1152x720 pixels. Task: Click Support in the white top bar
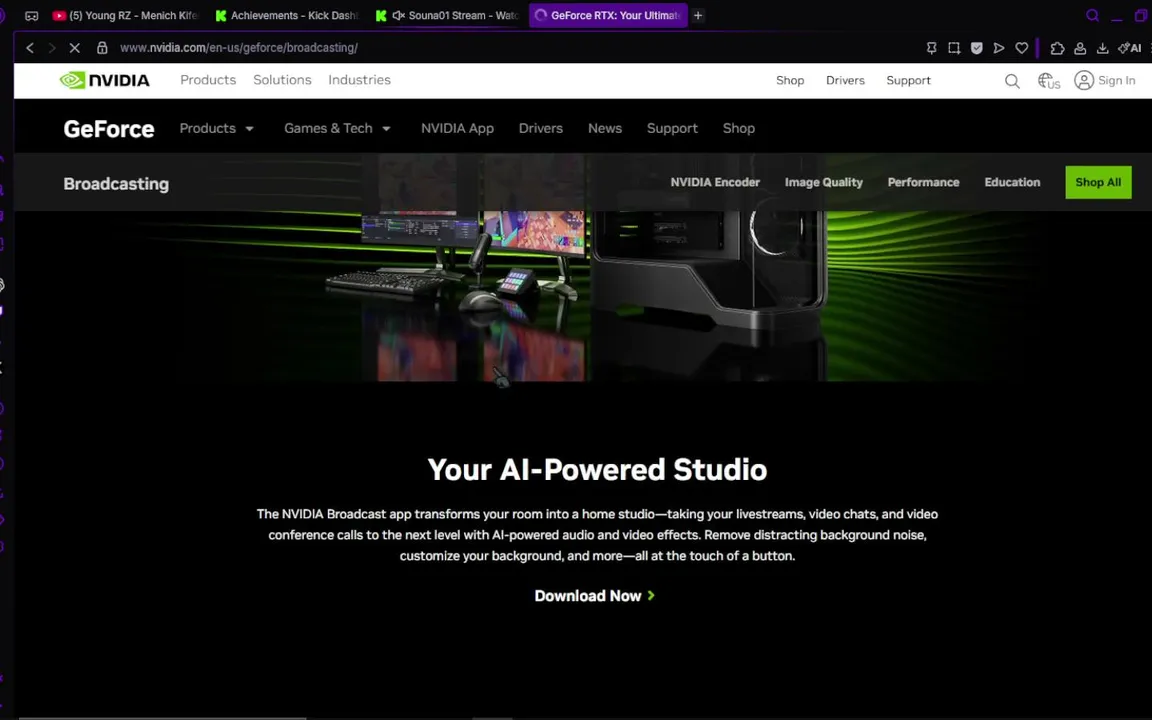908,80
